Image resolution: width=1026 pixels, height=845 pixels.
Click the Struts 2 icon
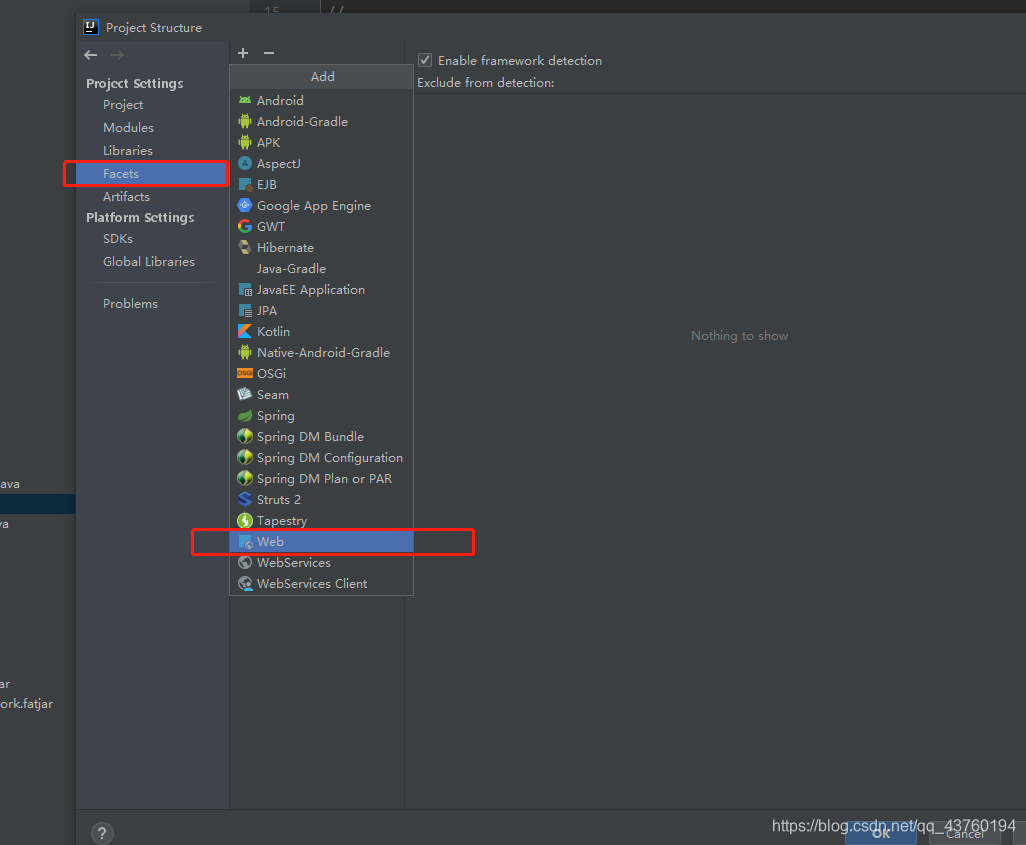245,499
